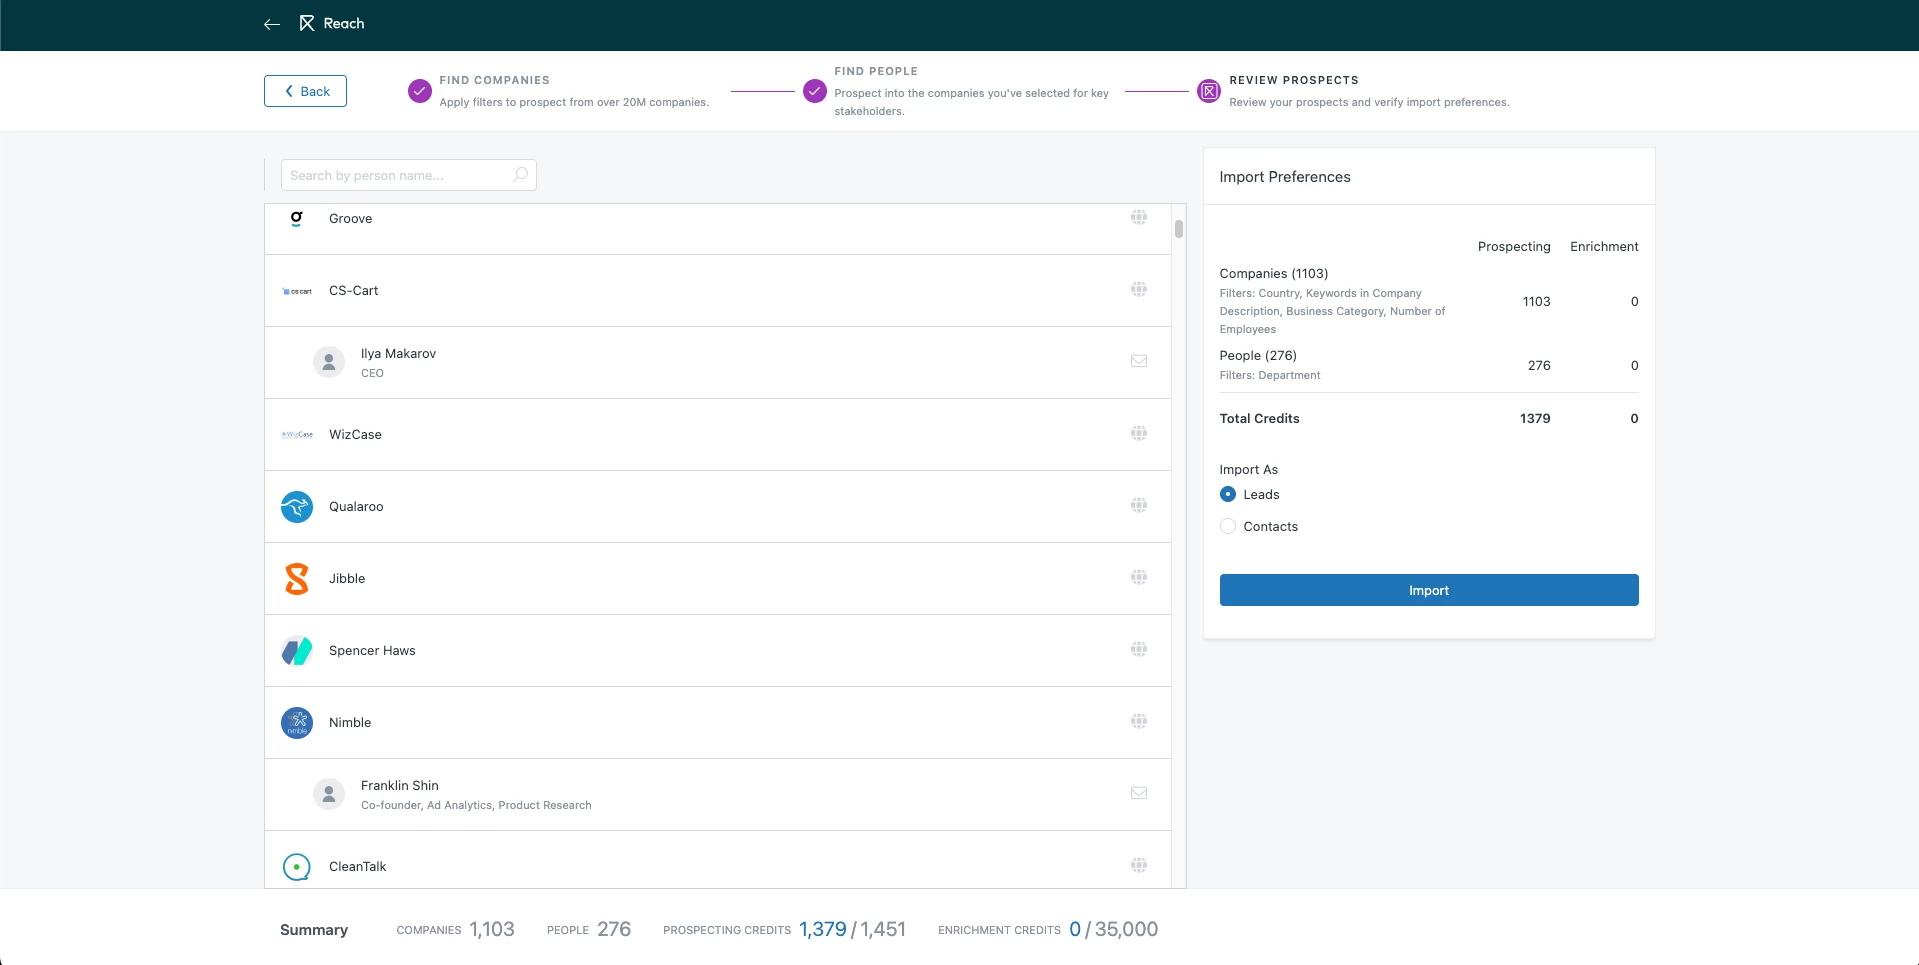Go to the FIND PEOPLE step label

point(876,71)
